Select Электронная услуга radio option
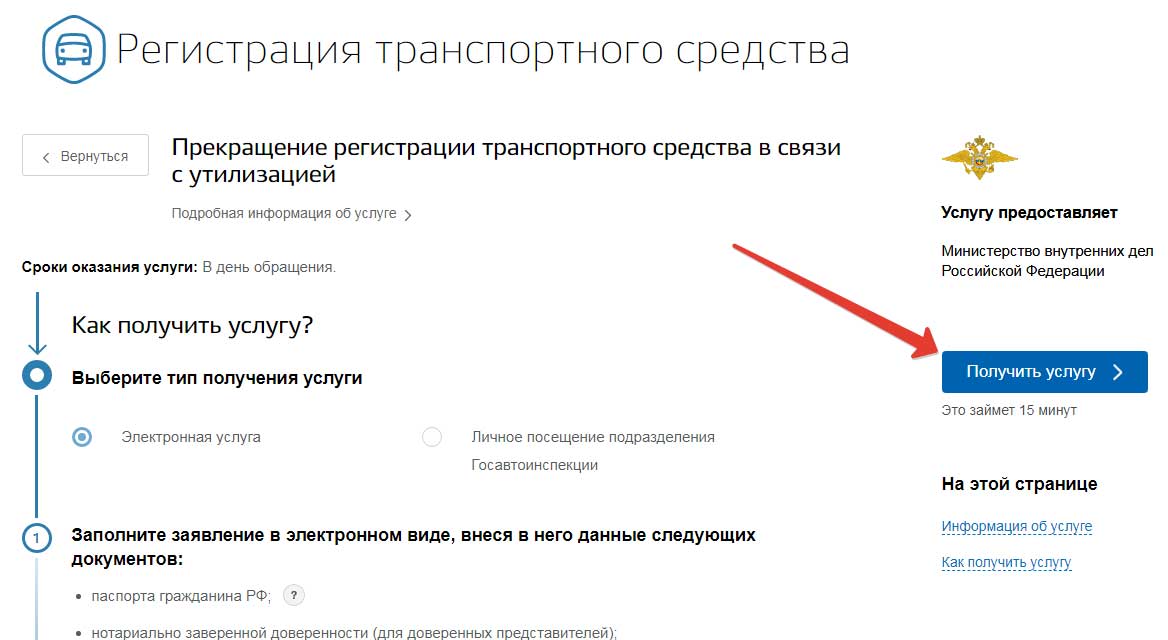Viewport: 1168px width, 640px height. (82, 437)
